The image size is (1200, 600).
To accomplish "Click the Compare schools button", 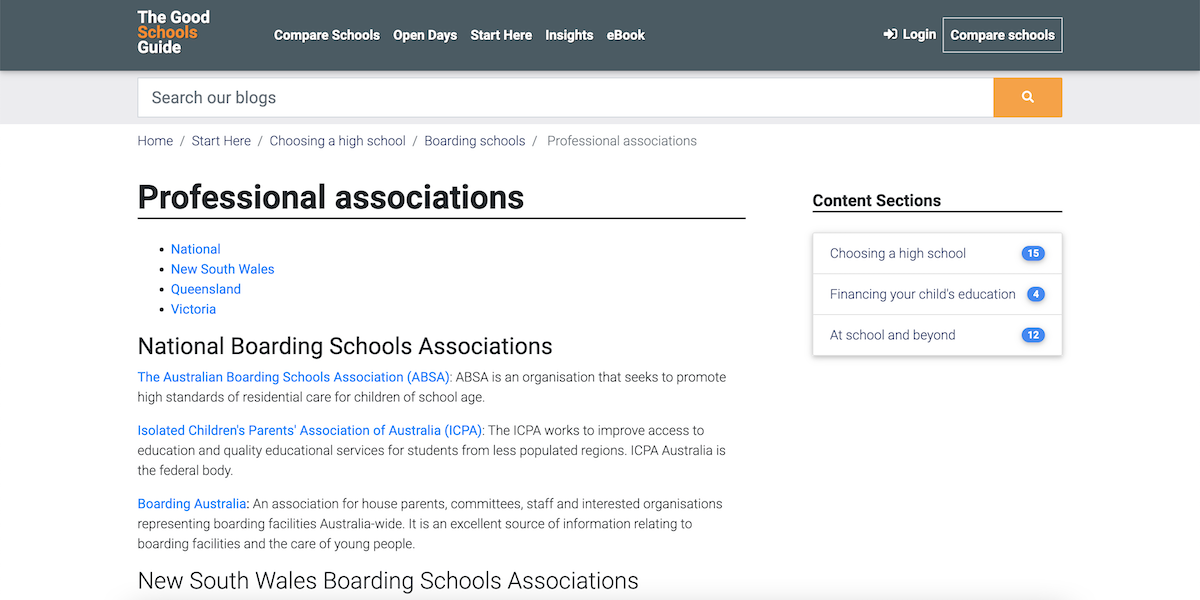I will (1002, 34).
